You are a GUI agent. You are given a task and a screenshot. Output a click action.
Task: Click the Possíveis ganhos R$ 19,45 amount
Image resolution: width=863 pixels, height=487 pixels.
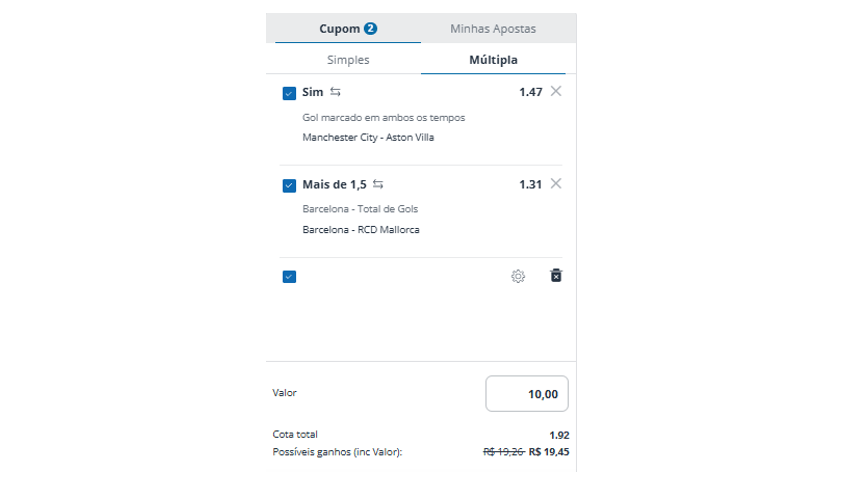[549, 452]
